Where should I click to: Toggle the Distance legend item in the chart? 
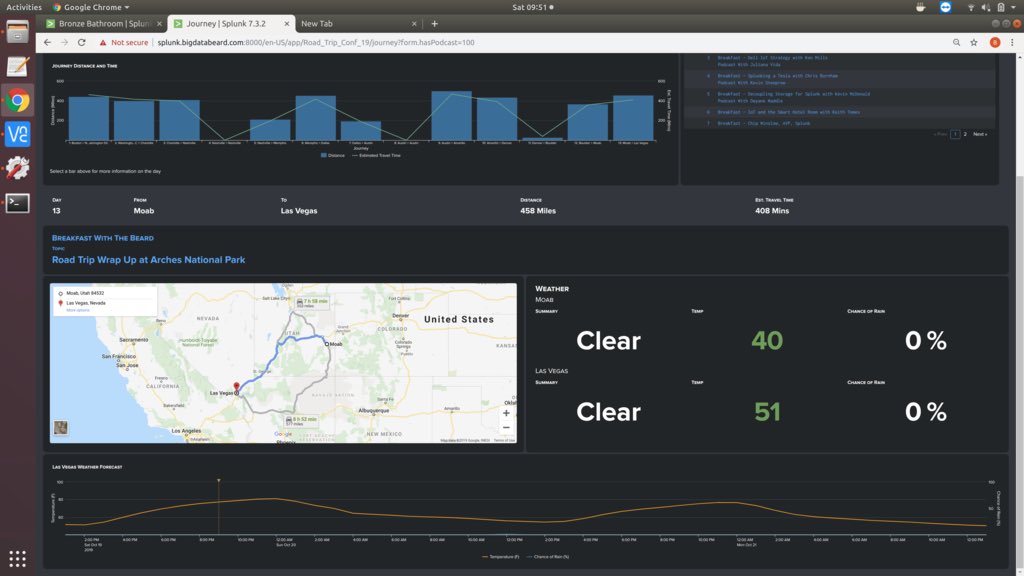[x=332, y=155]
